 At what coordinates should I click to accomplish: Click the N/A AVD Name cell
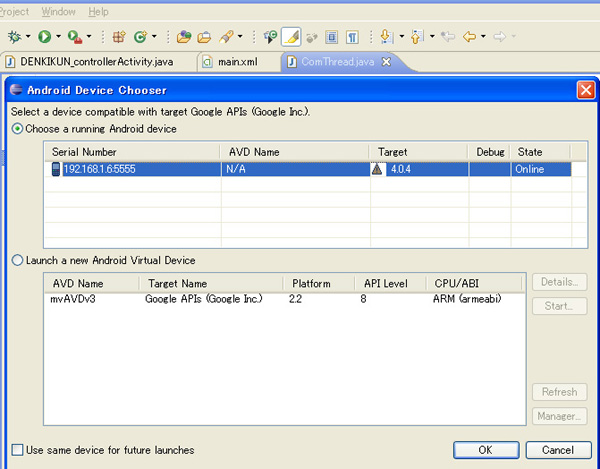coord(295,169)
